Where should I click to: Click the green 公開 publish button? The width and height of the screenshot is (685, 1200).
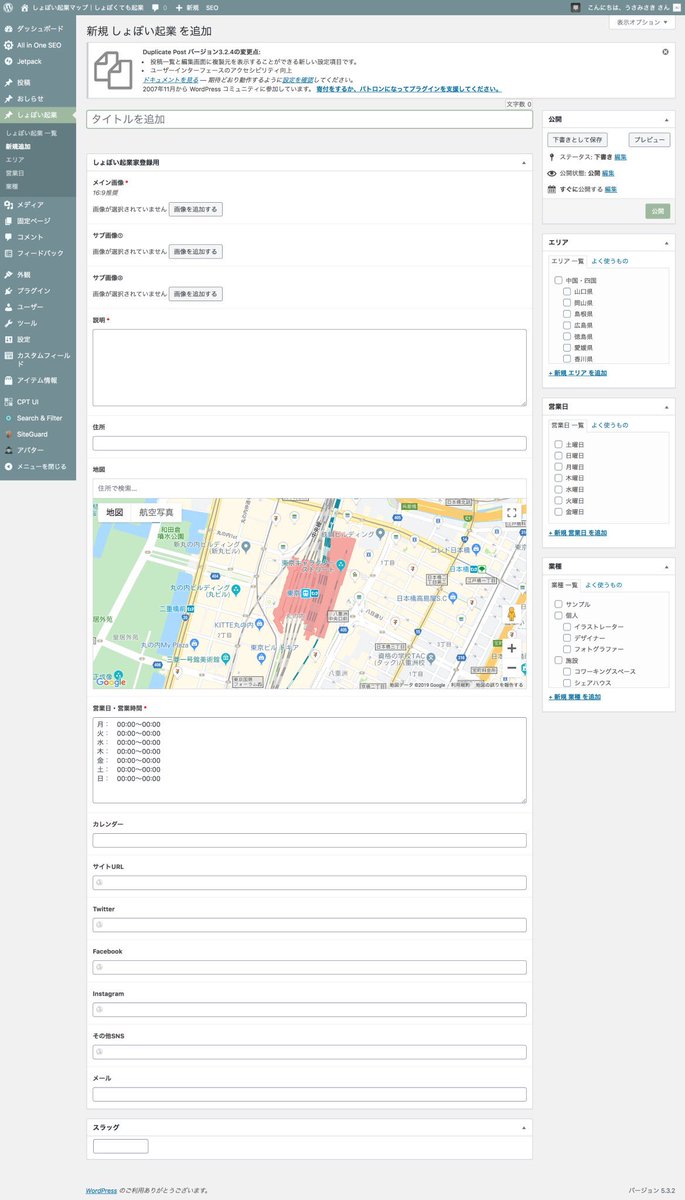[x=657, y=211]
